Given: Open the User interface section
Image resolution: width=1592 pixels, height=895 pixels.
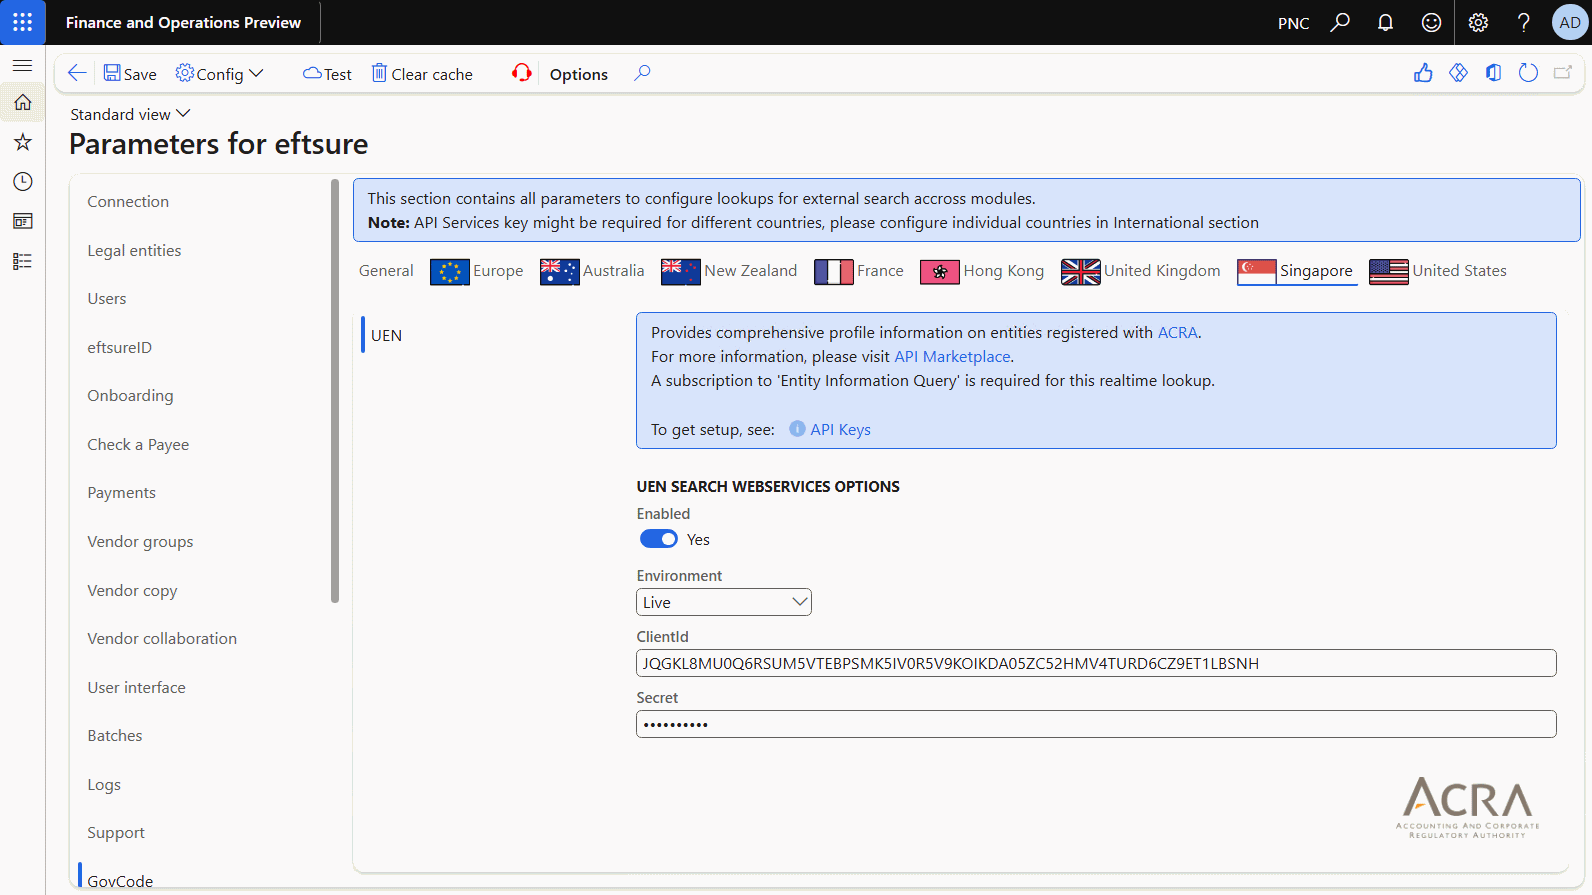Looking at the screenshot, I should (136, 688).
